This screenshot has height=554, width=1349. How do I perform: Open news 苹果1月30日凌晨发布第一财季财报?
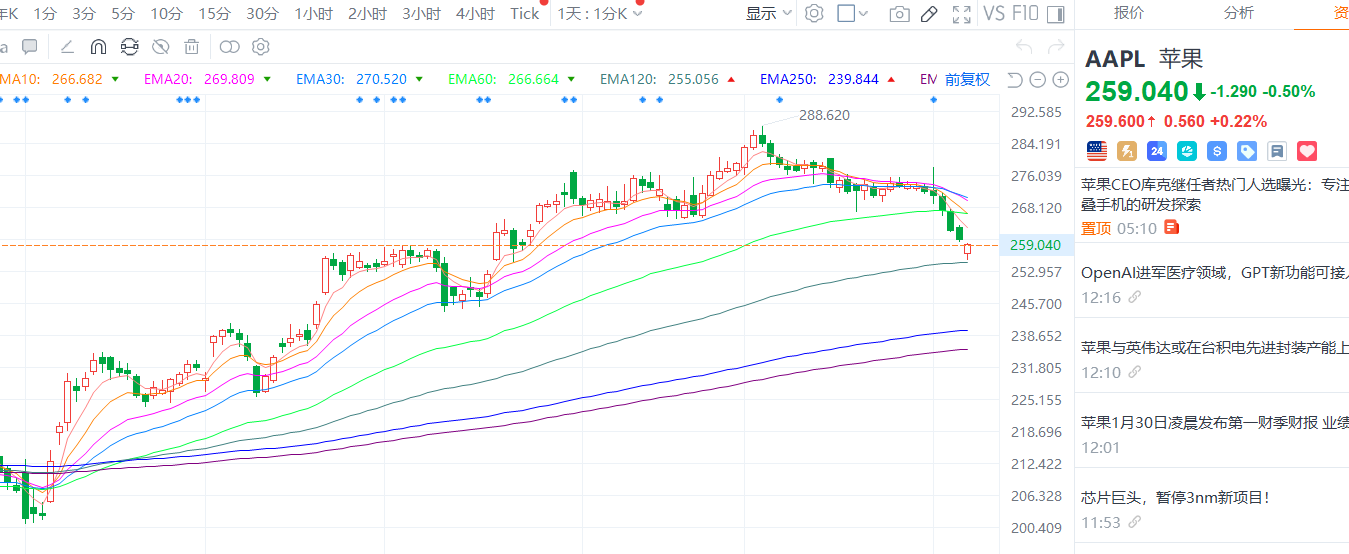1215,423
